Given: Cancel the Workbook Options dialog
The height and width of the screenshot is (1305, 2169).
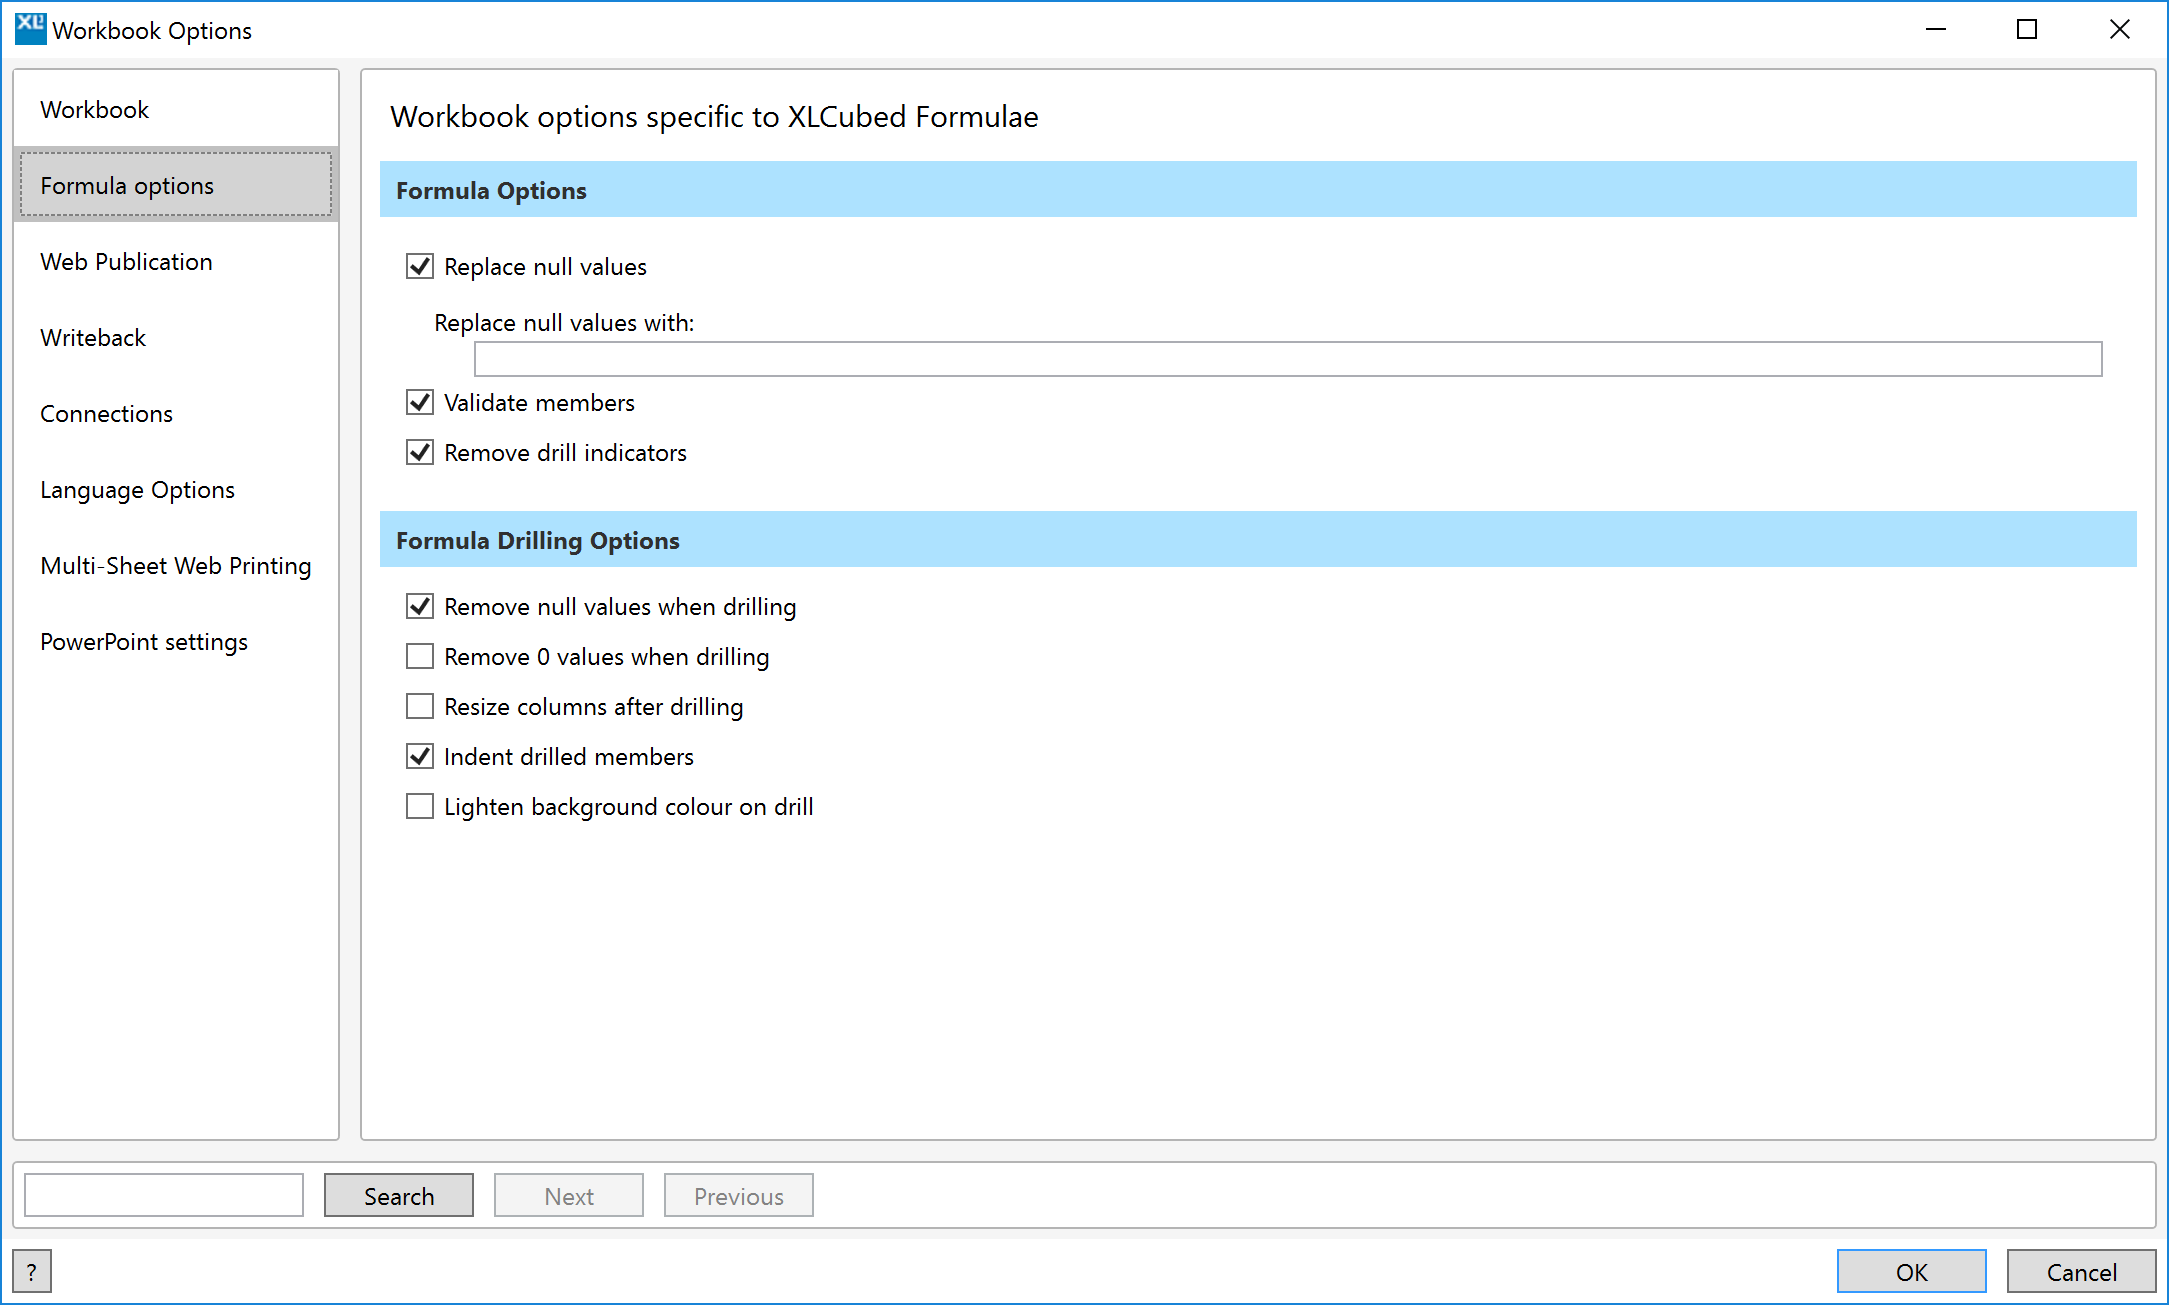Looking at the screenshot, I should 2082,1272.
